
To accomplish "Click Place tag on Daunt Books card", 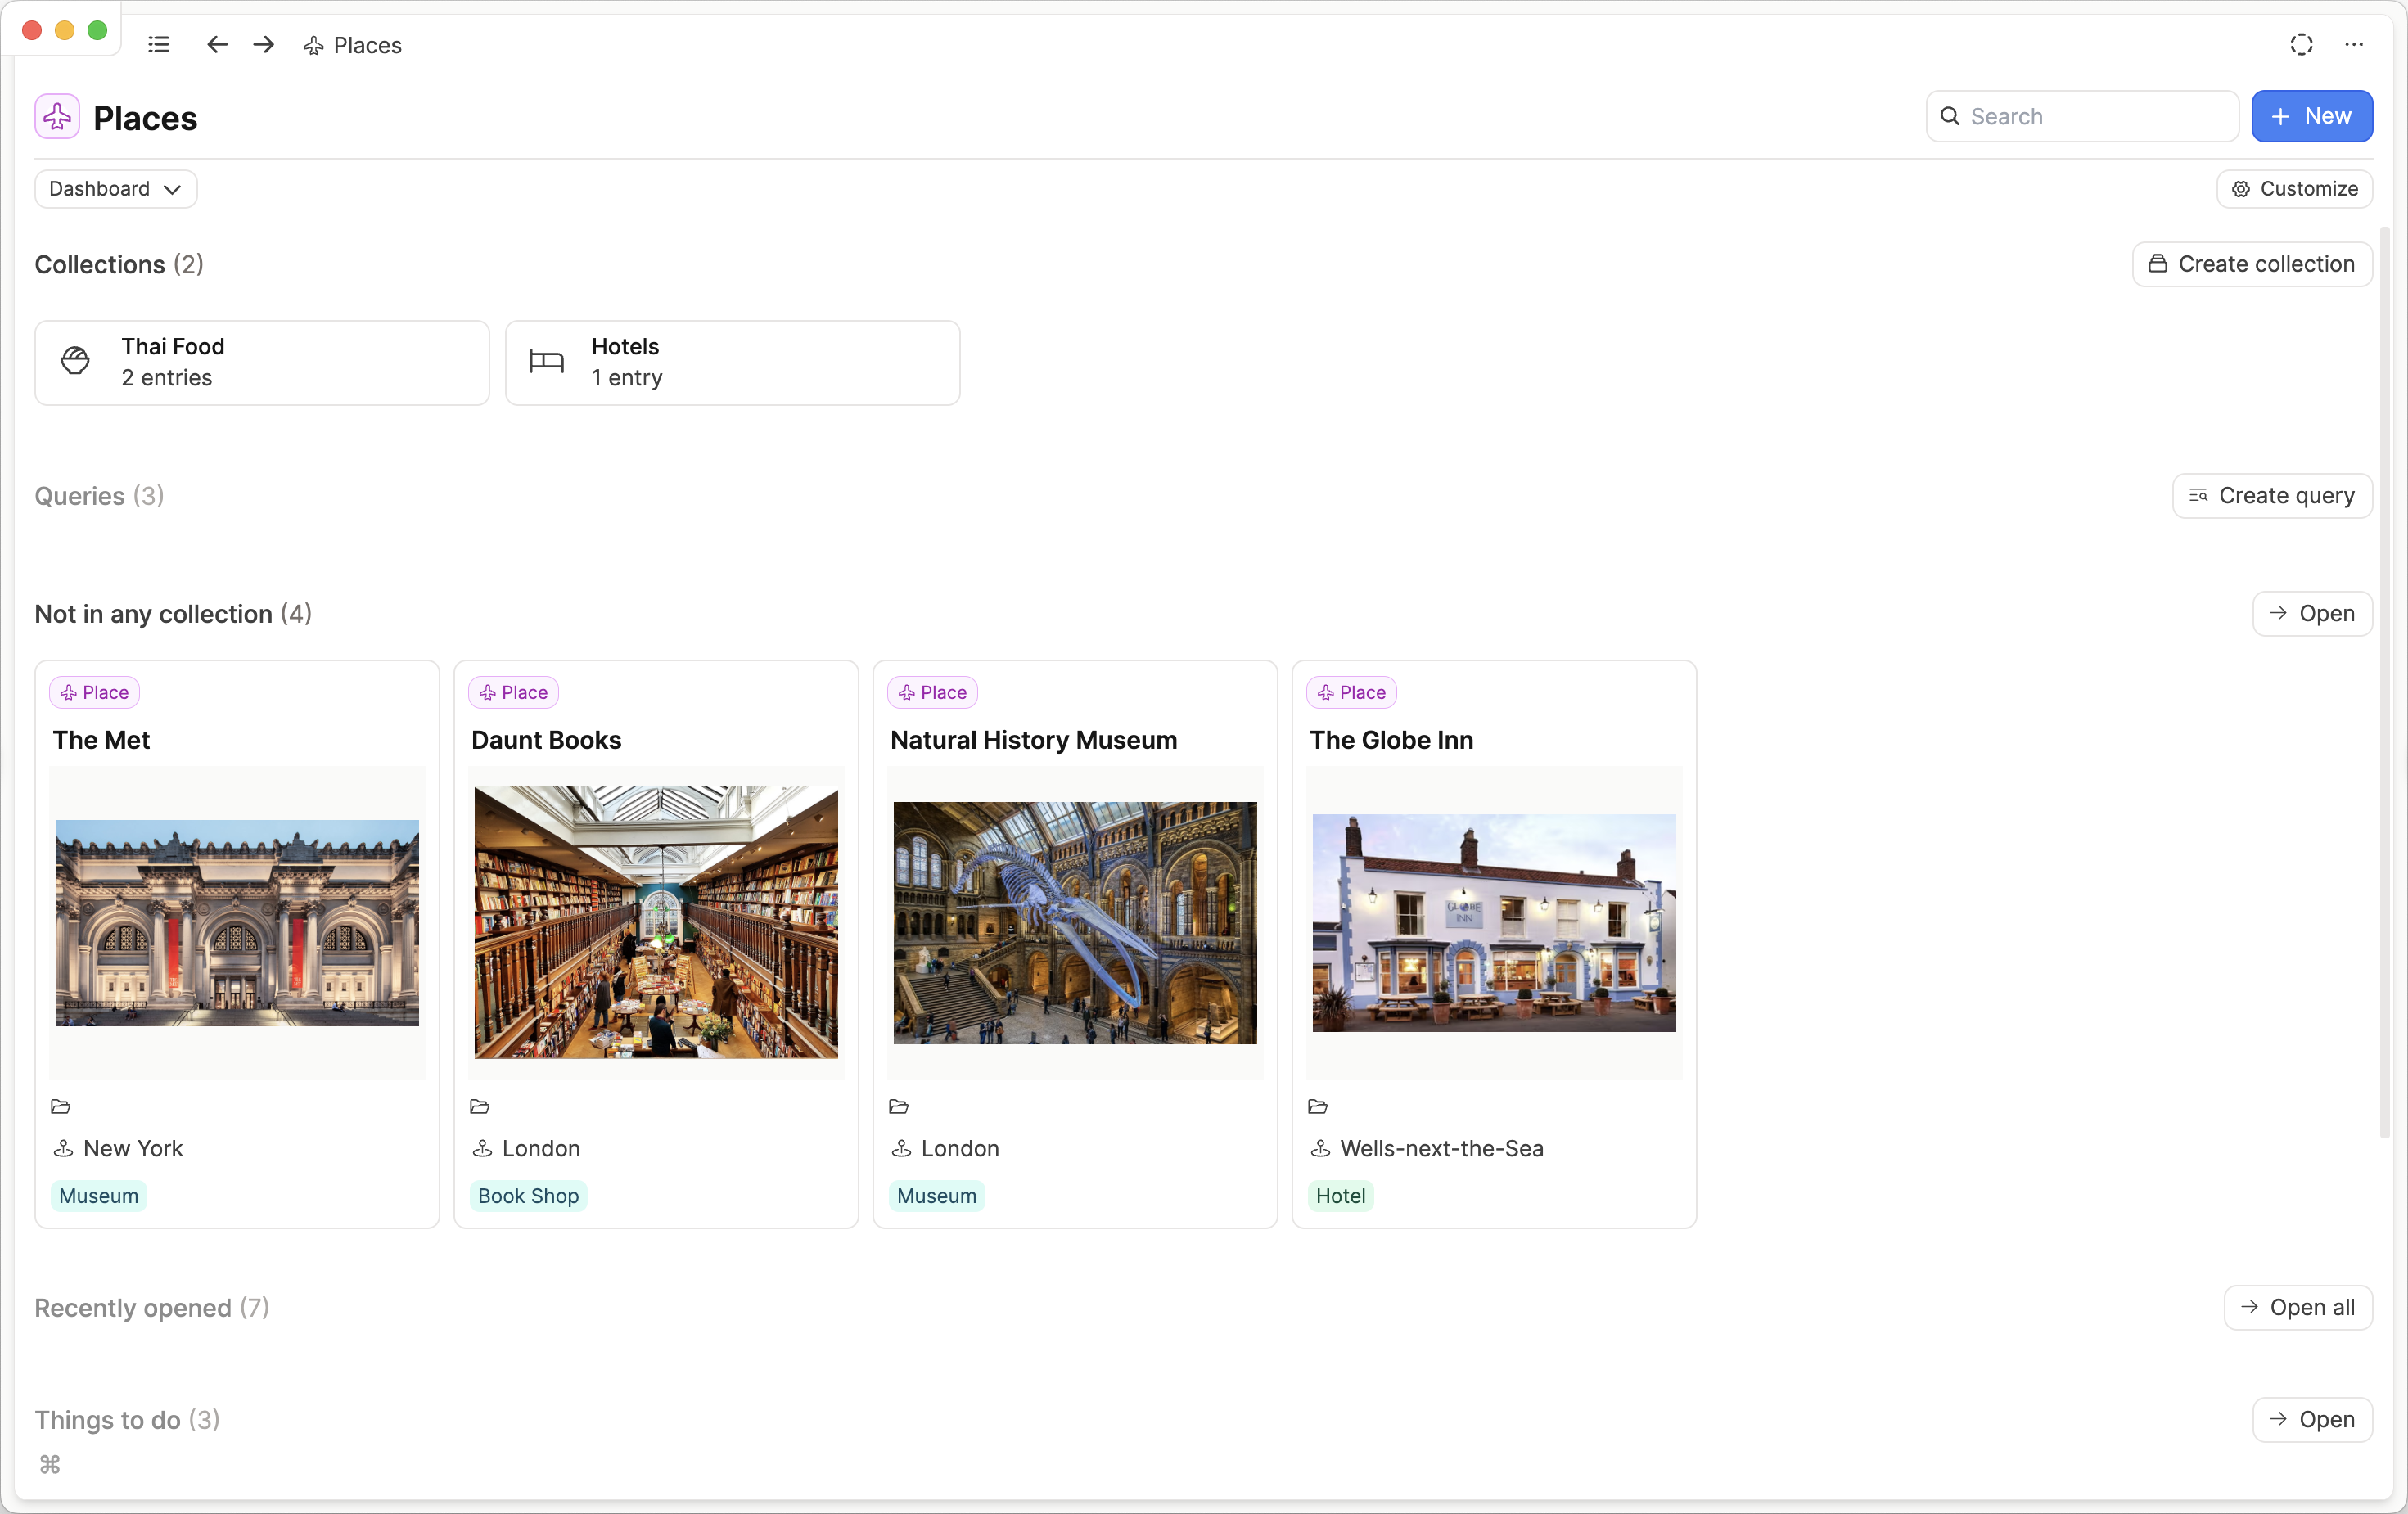I will pyautogui.click(x=514, y=692).
